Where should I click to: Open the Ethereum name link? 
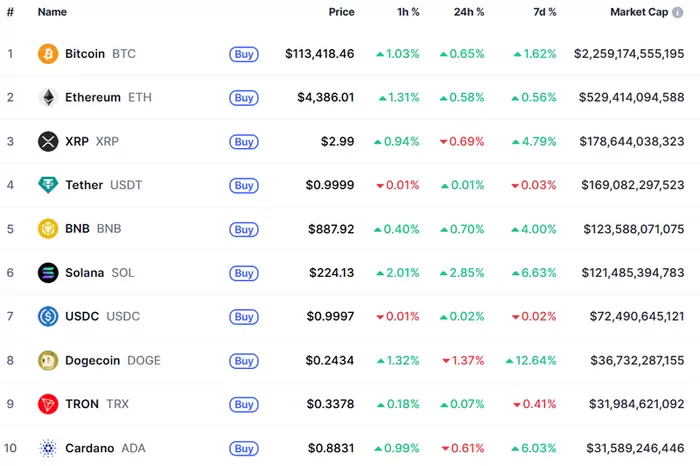click(x=93, y=98)
